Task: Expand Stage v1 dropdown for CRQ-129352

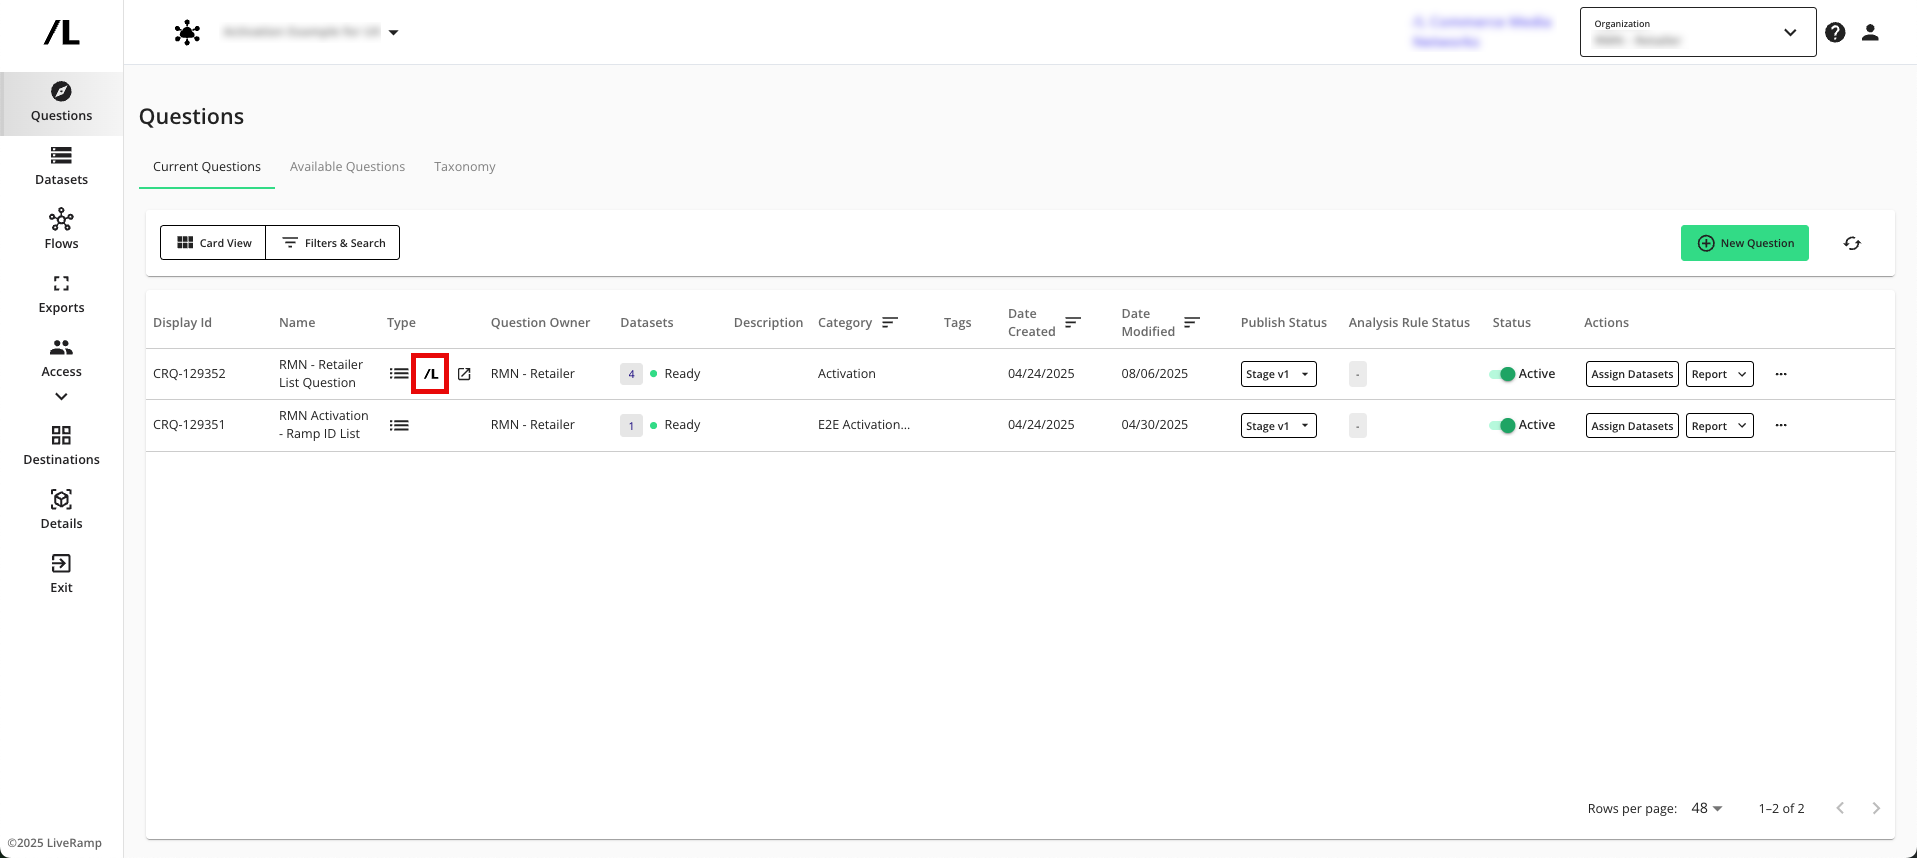Action: click(1278, 374)
